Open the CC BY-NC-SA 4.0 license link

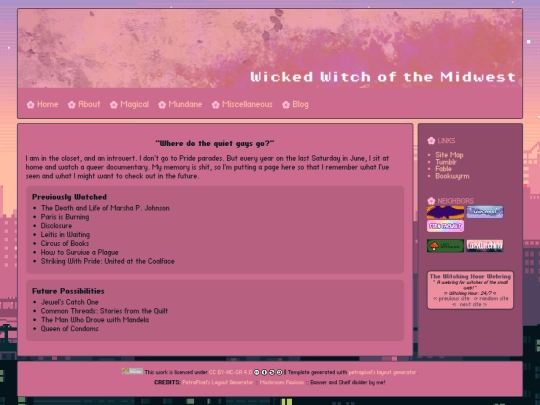click(x=230, y=372)
